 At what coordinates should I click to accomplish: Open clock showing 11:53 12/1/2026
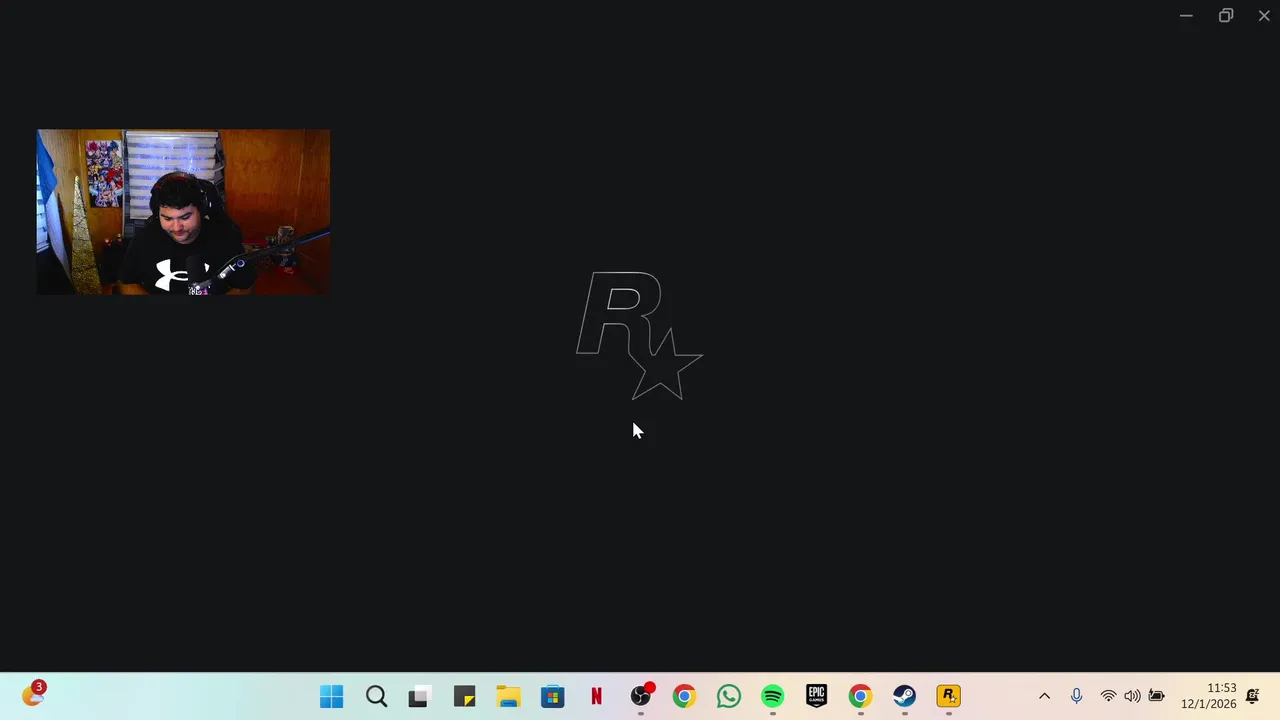tap(1208, 696)
